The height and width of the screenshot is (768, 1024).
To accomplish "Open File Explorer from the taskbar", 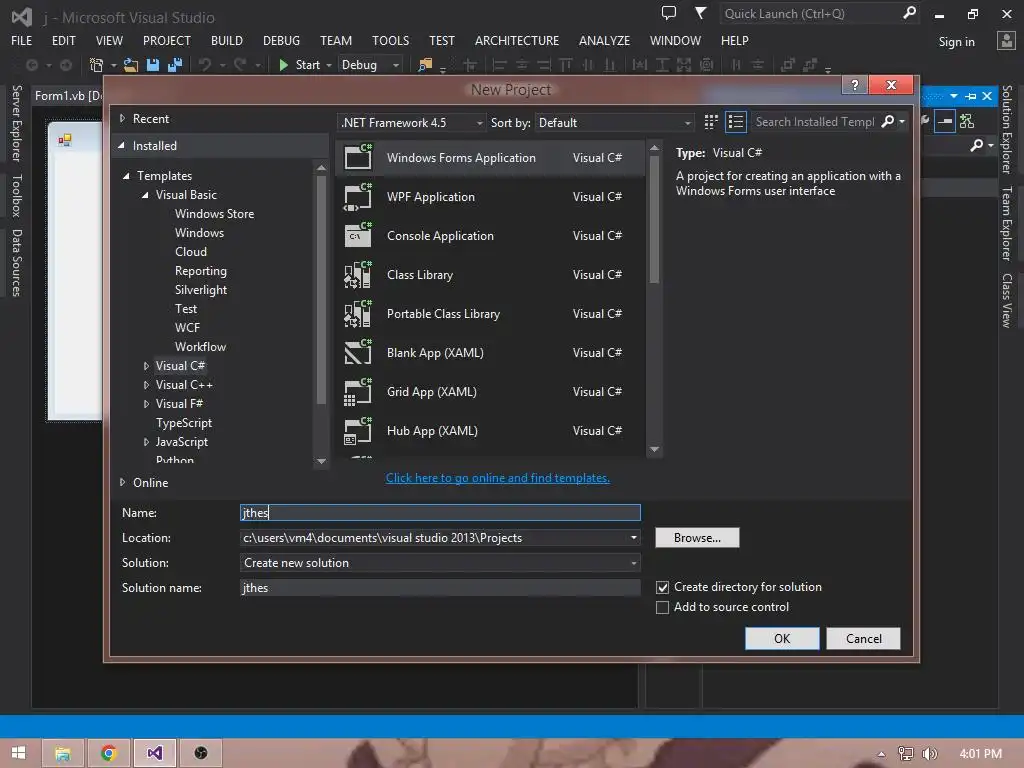I will 63,754.
